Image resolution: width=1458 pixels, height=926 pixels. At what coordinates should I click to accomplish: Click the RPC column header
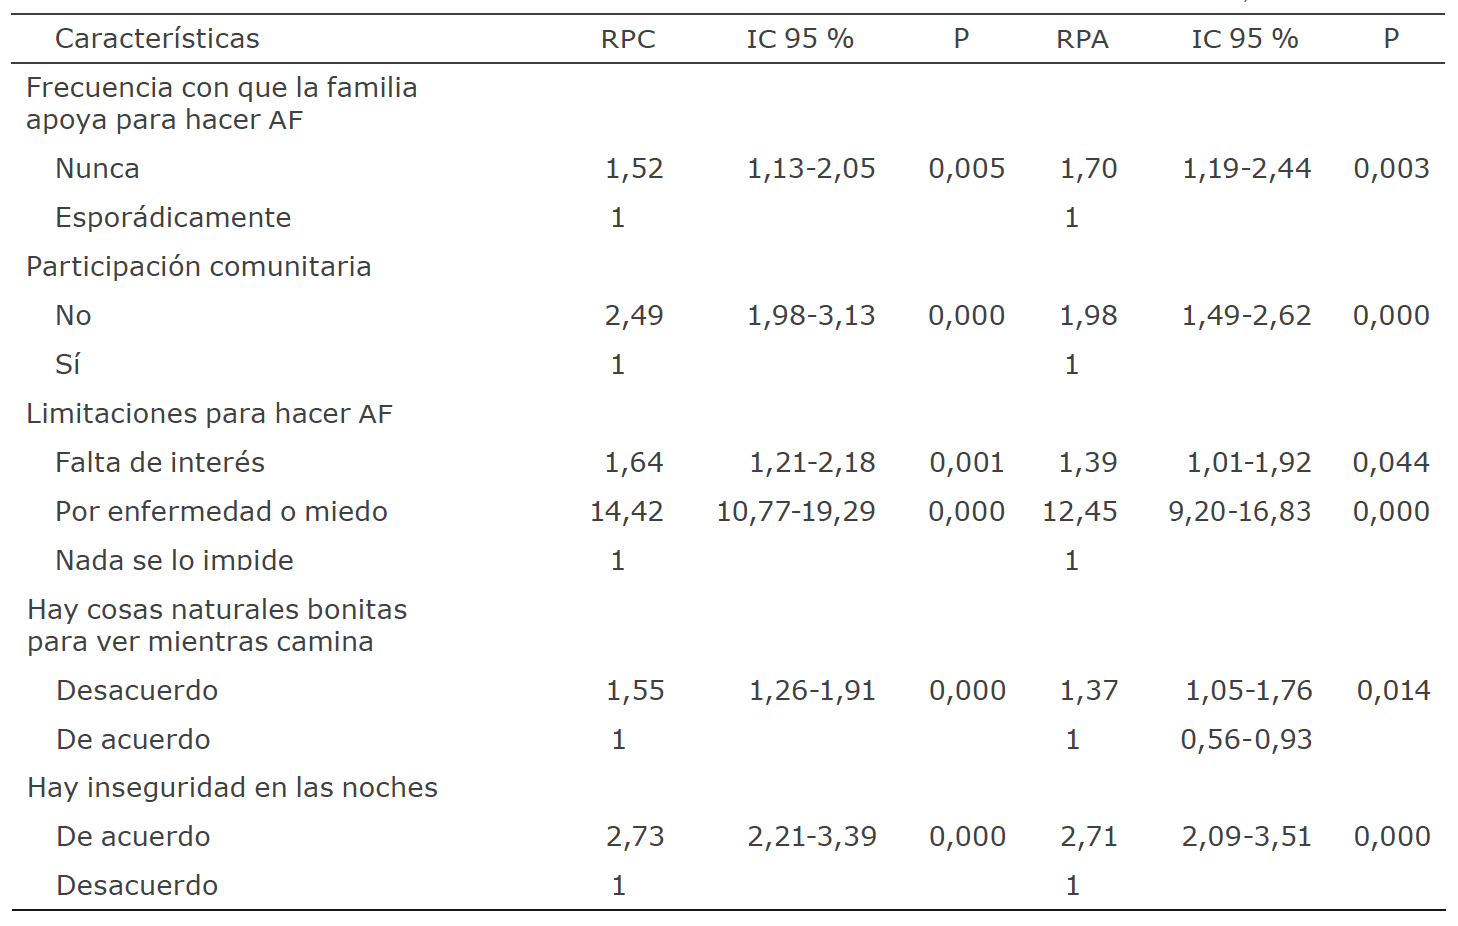tap(628, 39)
